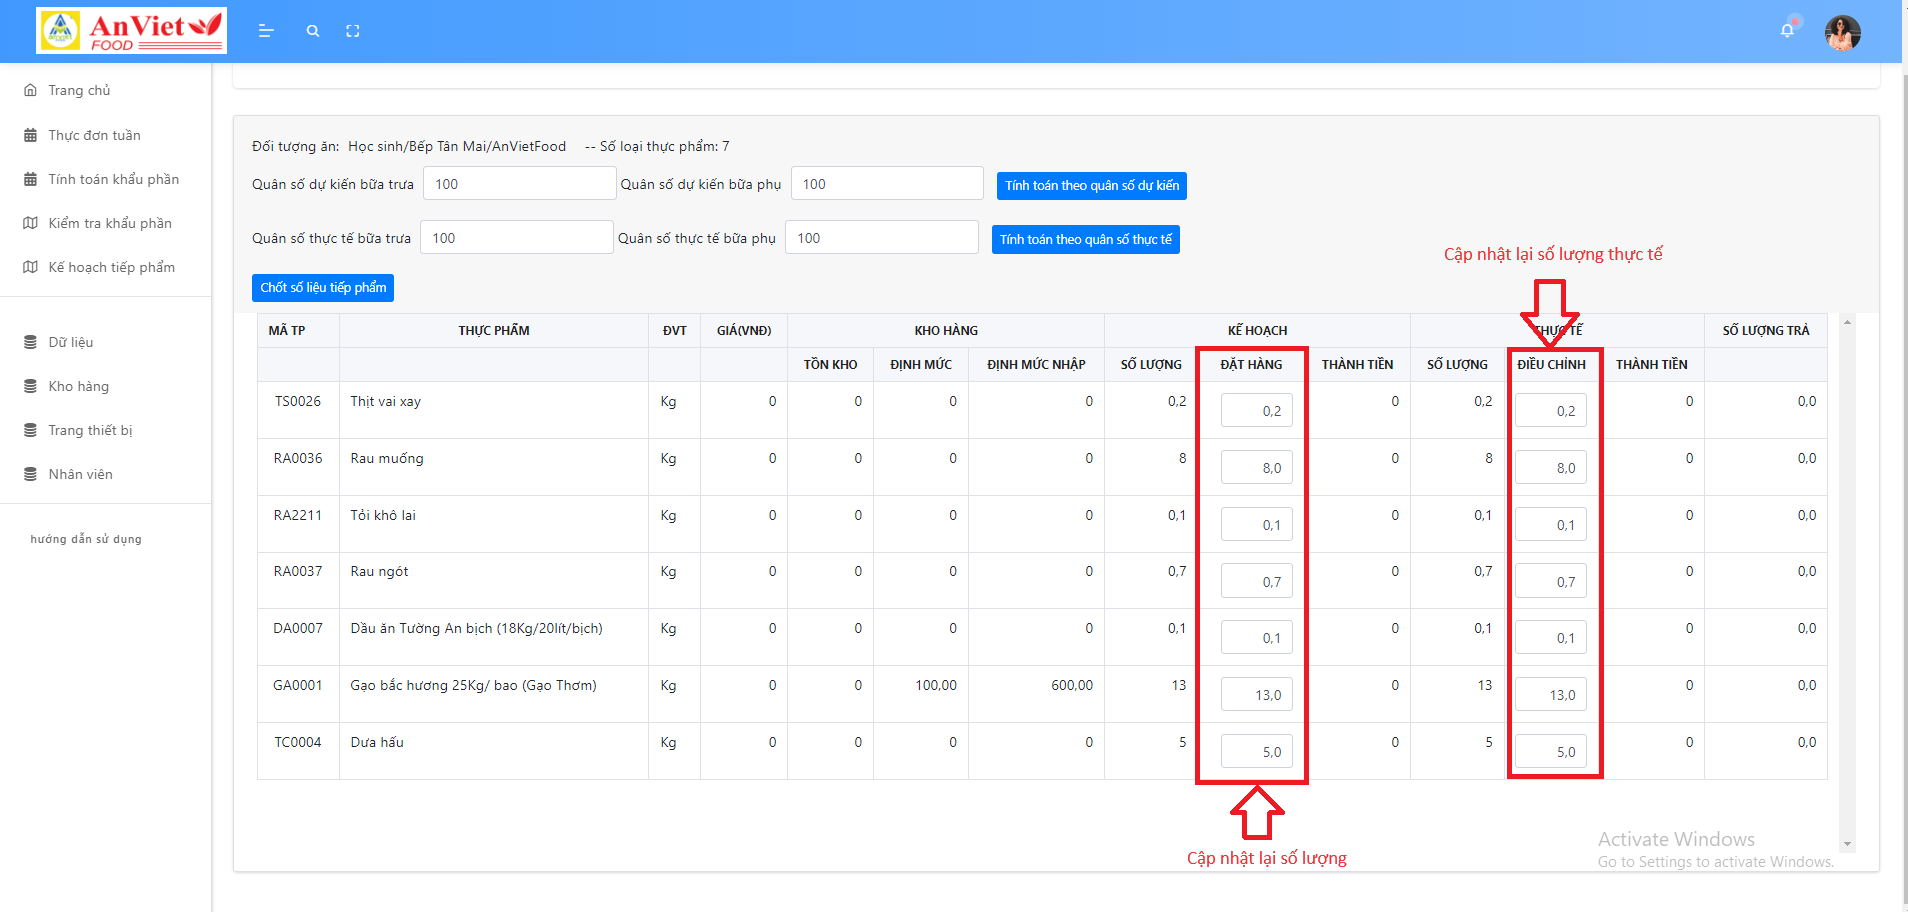Select the Trang chủ home icon
The width and height of the screenshot is (1908, 912).
coord(30,90)
